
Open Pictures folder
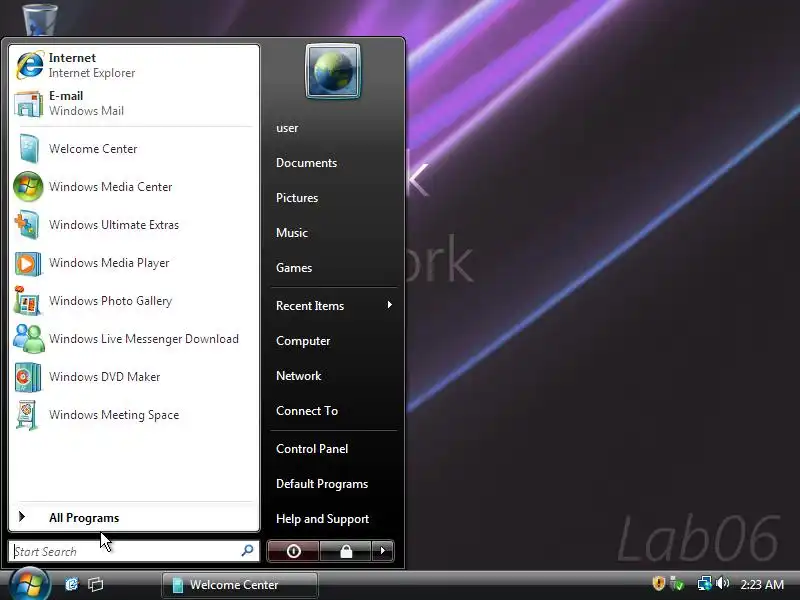point(297,198)
